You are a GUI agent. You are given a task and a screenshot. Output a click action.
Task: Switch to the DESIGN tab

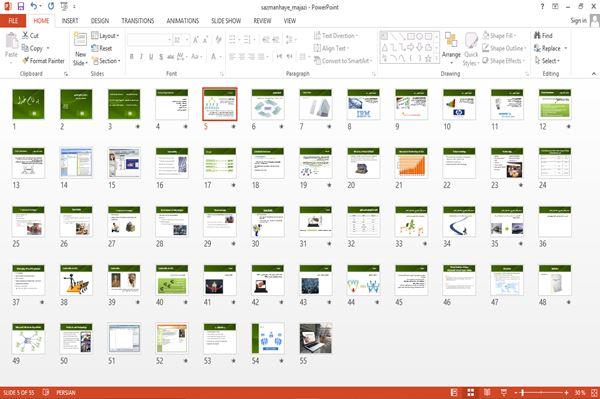100,21
